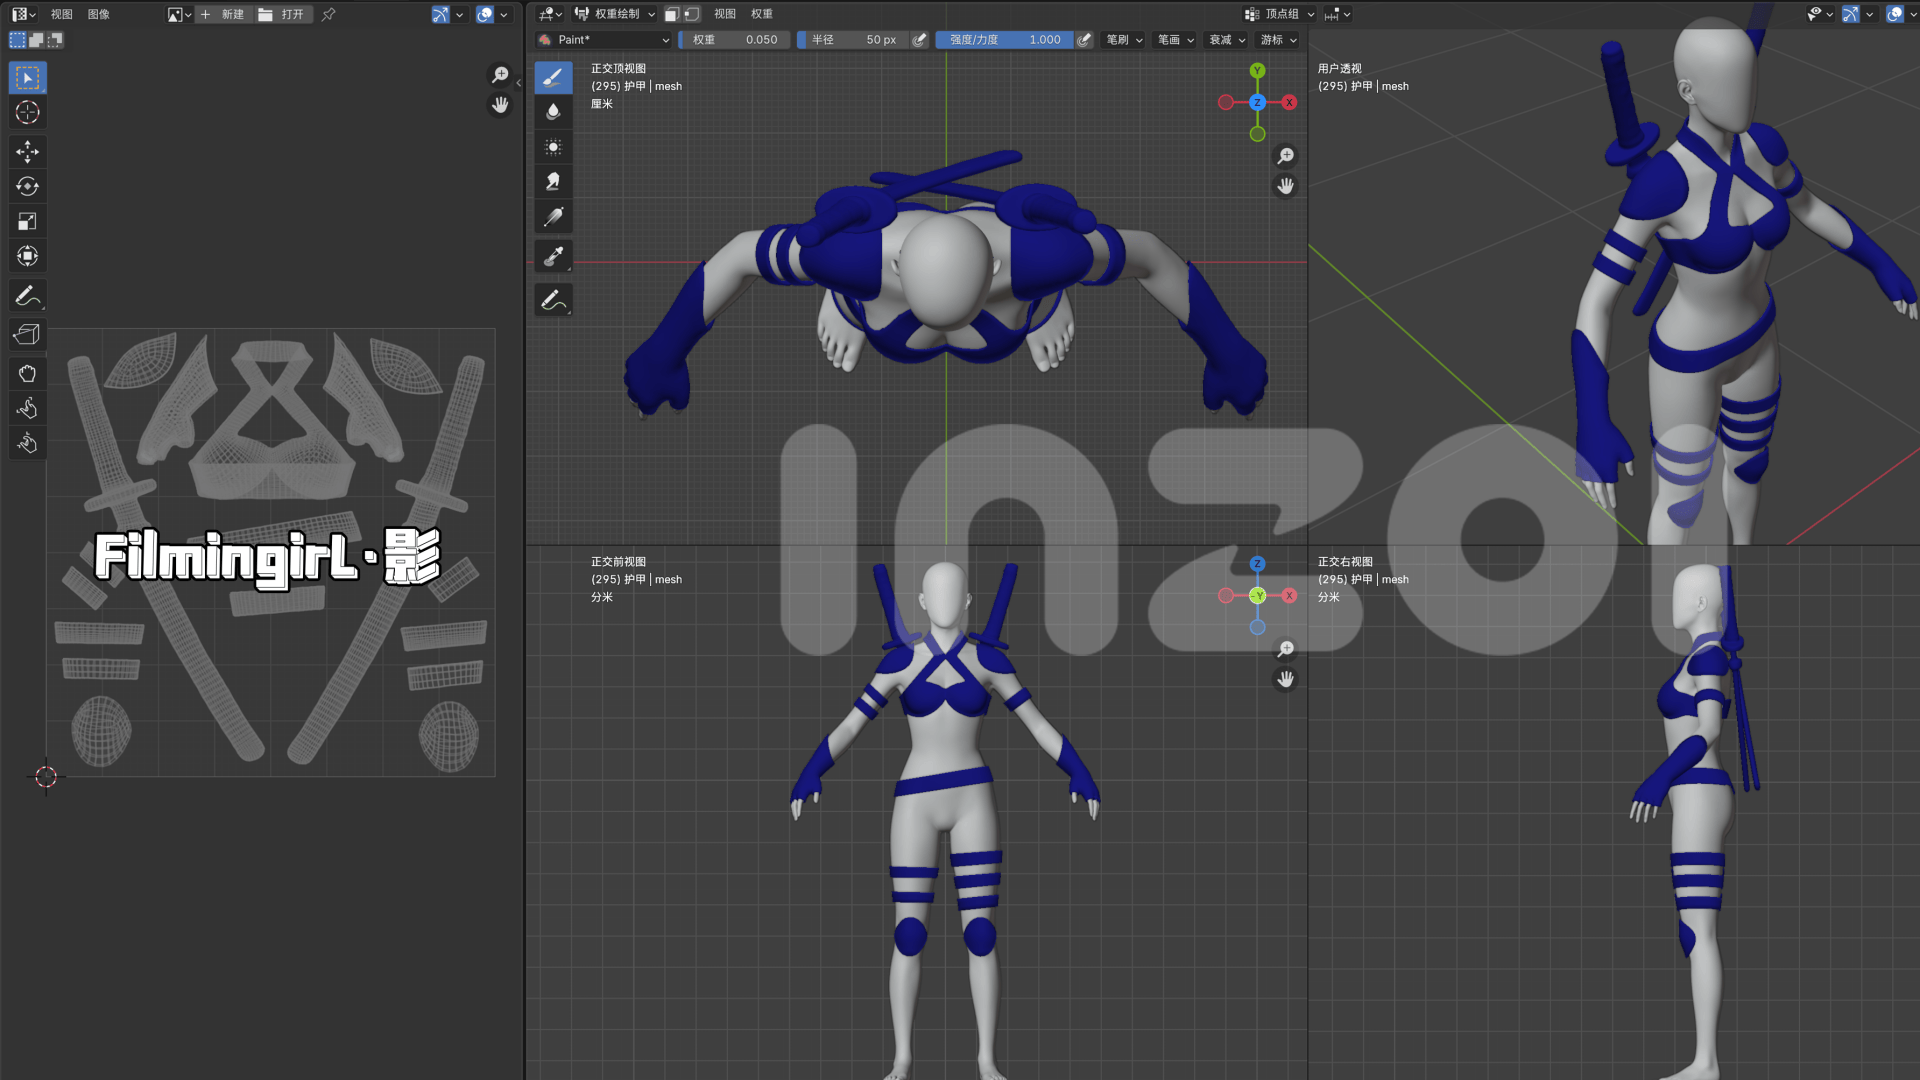Pin the current image in the image editor header

click(327, 14)
